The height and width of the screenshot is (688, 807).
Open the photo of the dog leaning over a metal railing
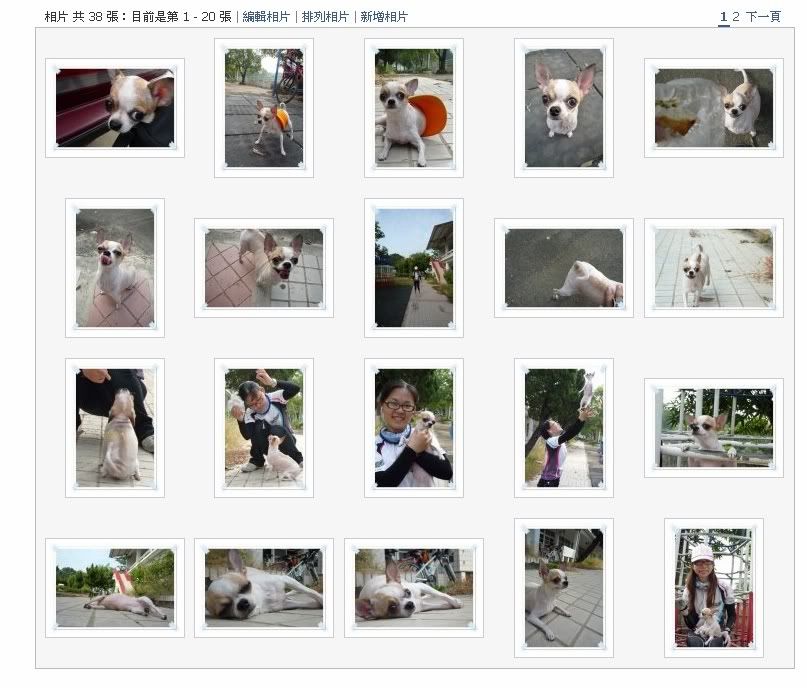714,428
